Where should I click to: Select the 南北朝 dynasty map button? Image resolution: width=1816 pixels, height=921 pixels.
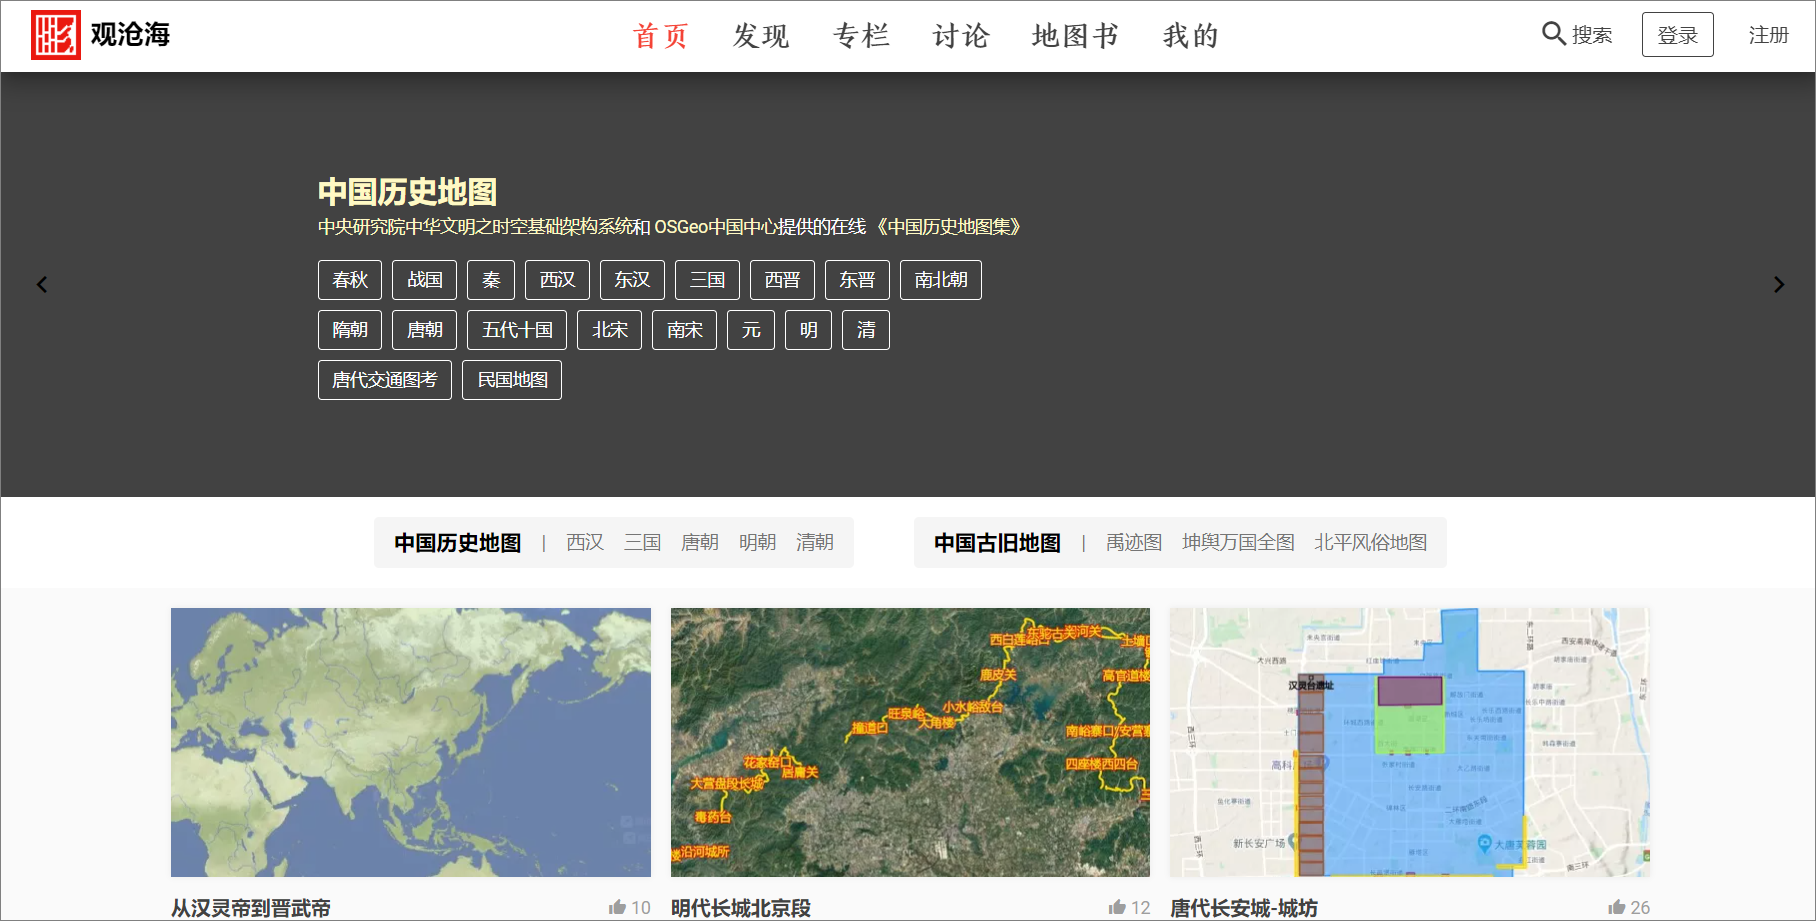(940, 280)
